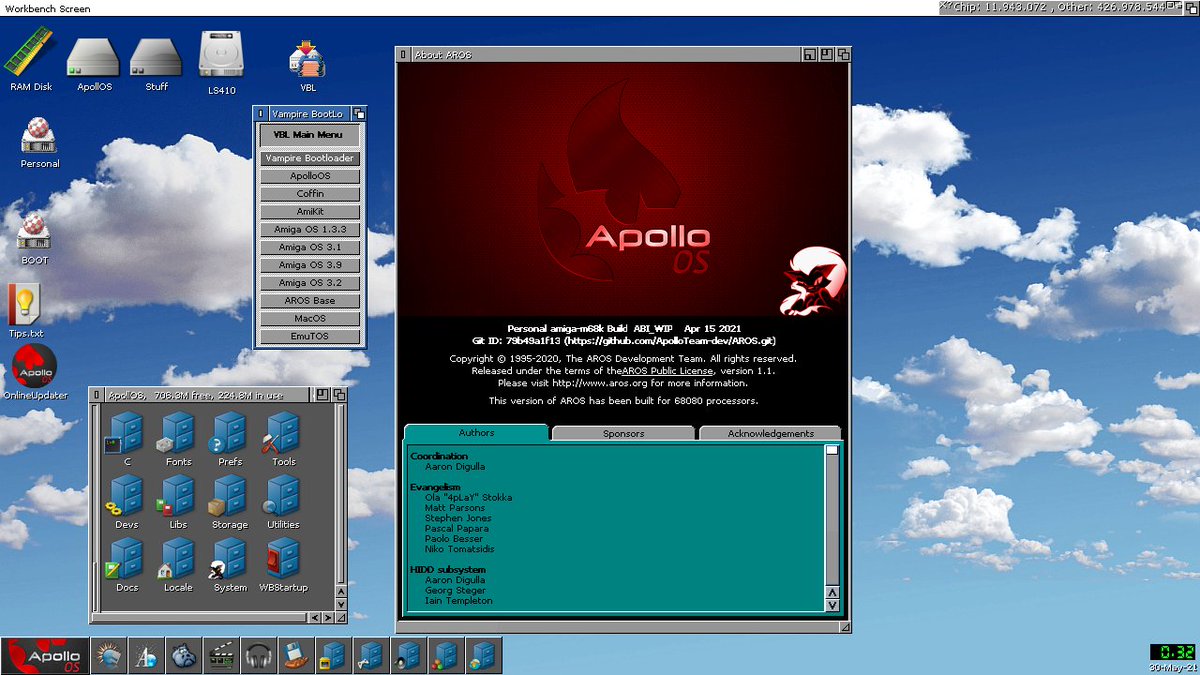The width and height of the screenshot is (1200, 675).
Task: Click the taskbar clock showing 0:32
Action: click(x=1172, y=652)
